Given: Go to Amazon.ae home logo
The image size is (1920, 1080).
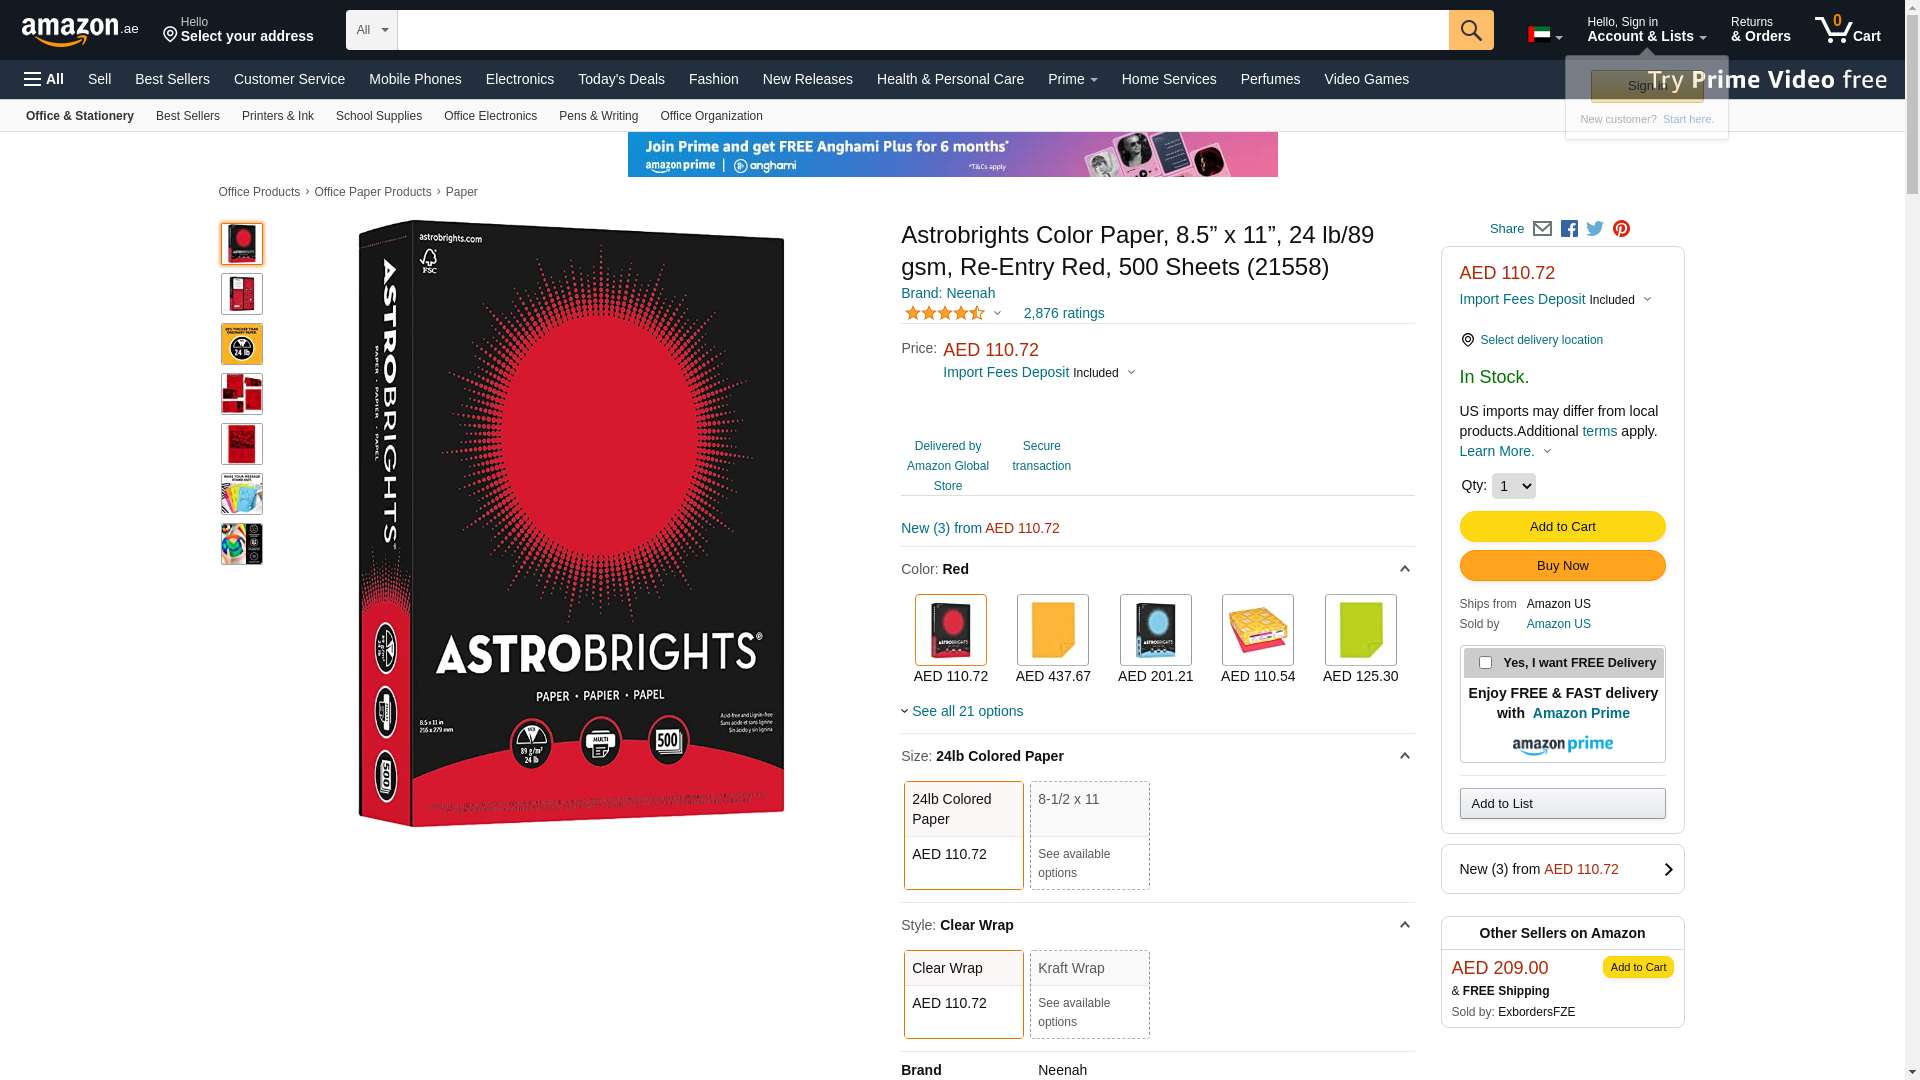Looking at the screenshot, I should (x=80, y=31).
